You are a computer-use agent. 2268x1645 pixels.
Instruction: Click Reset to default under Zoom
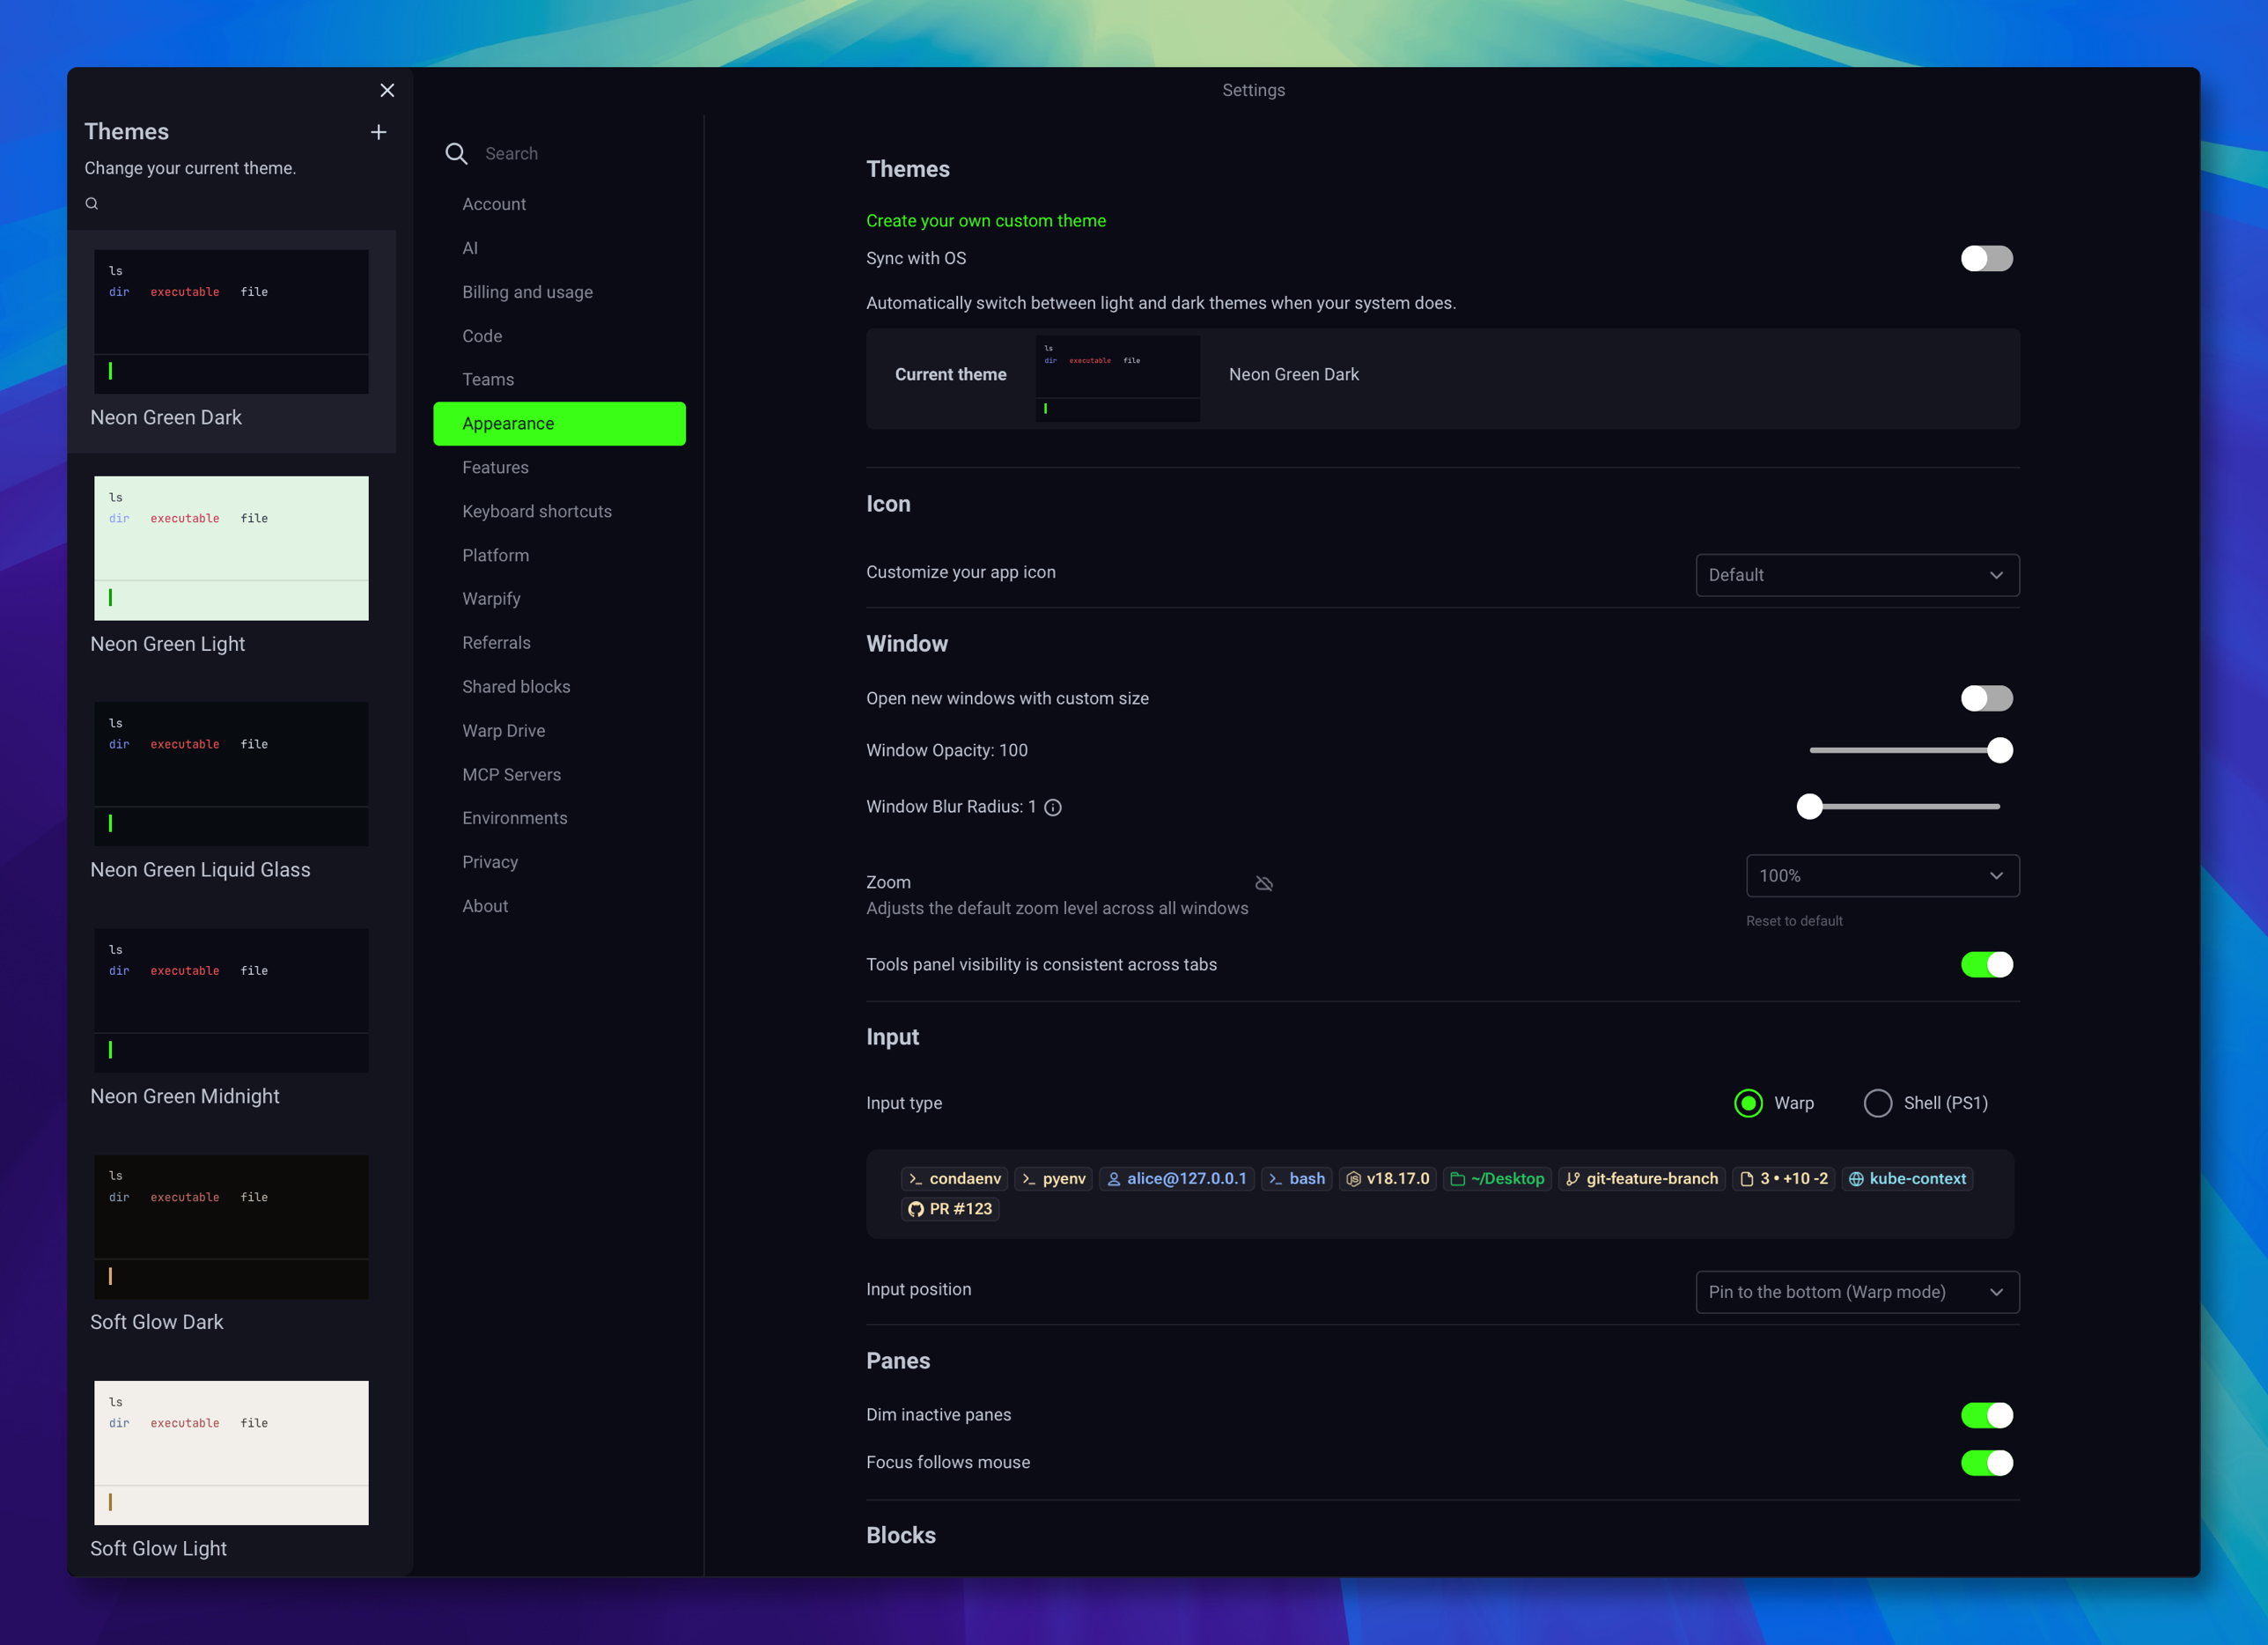pos(1794,921)
